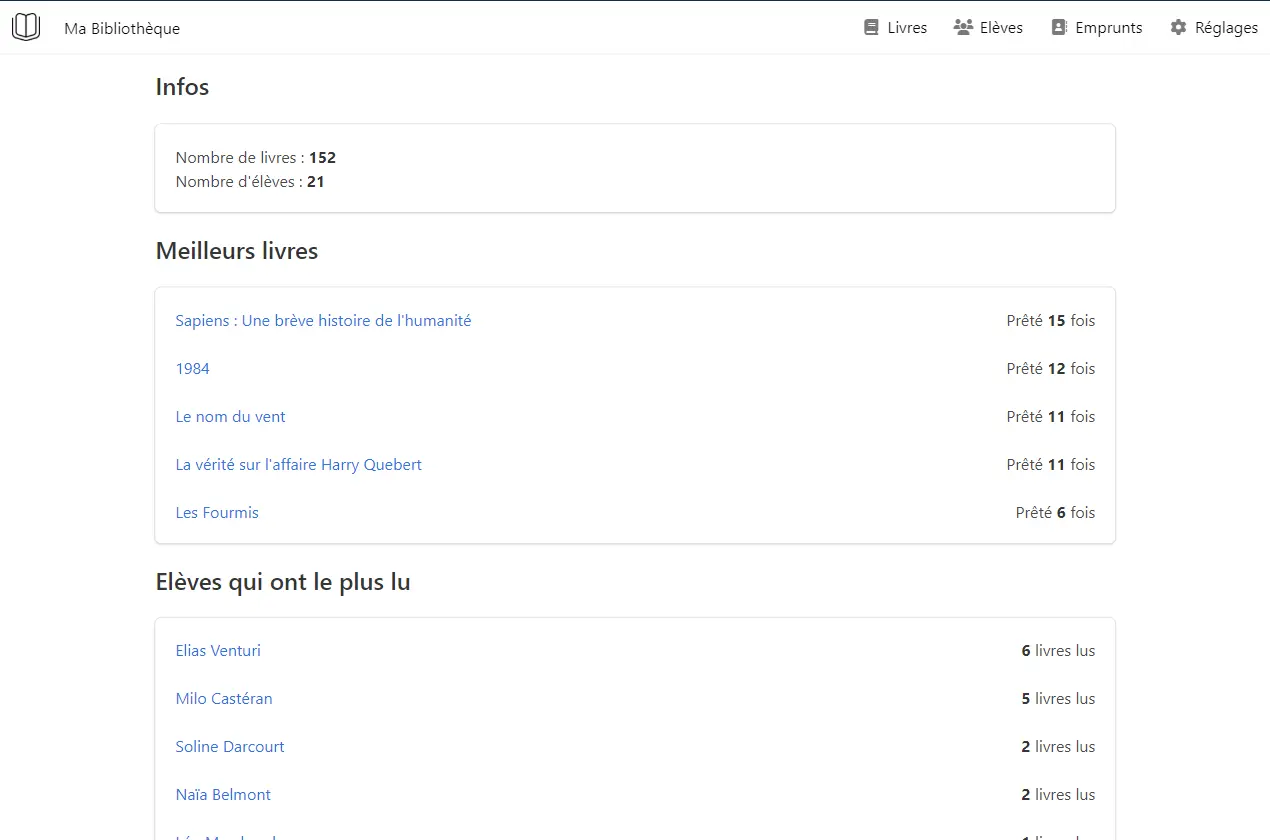Image resolution: width=1270 pixels, height=840 pixels.
Task: Click Prêté 11 fois on Harry Quebert row
Action: pos(1051,465)
